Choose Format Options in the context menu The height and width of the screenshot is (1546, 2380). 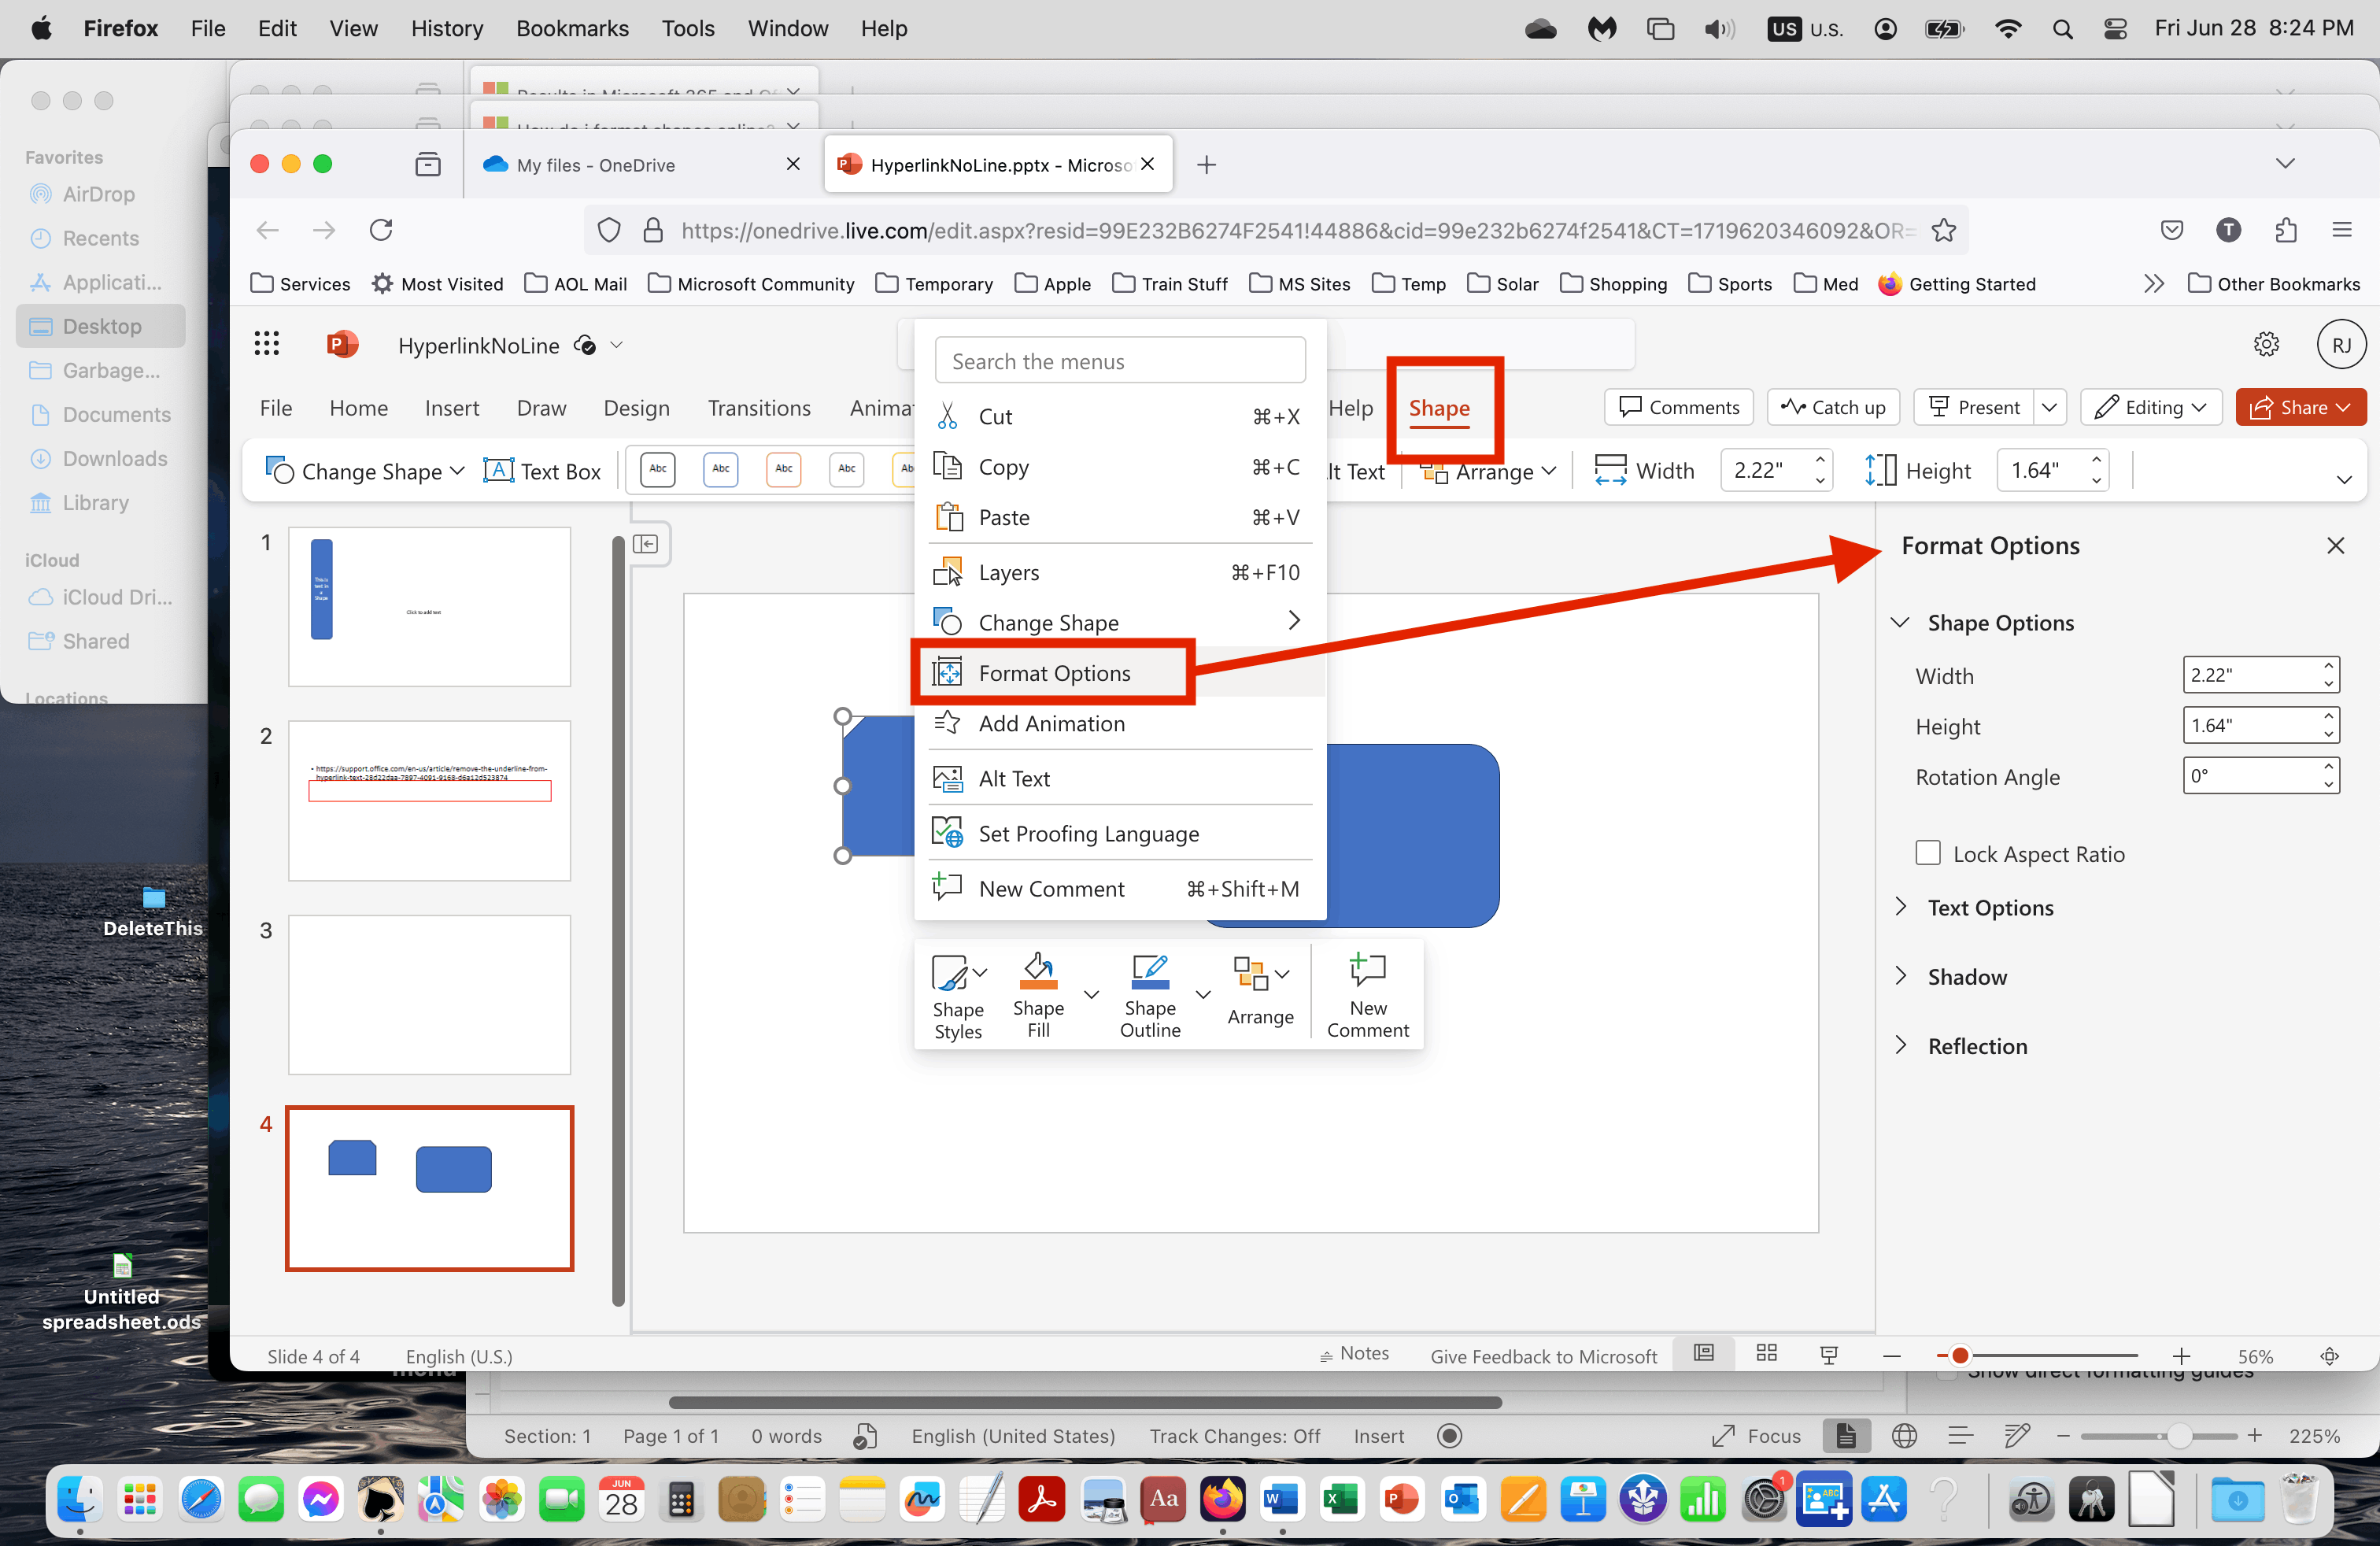1054,673
